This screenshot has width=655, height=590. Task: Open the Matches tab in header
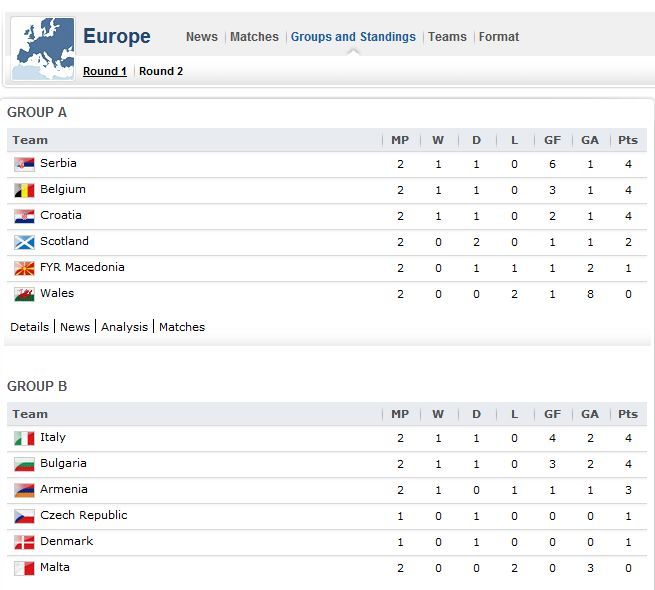(254, 37)
